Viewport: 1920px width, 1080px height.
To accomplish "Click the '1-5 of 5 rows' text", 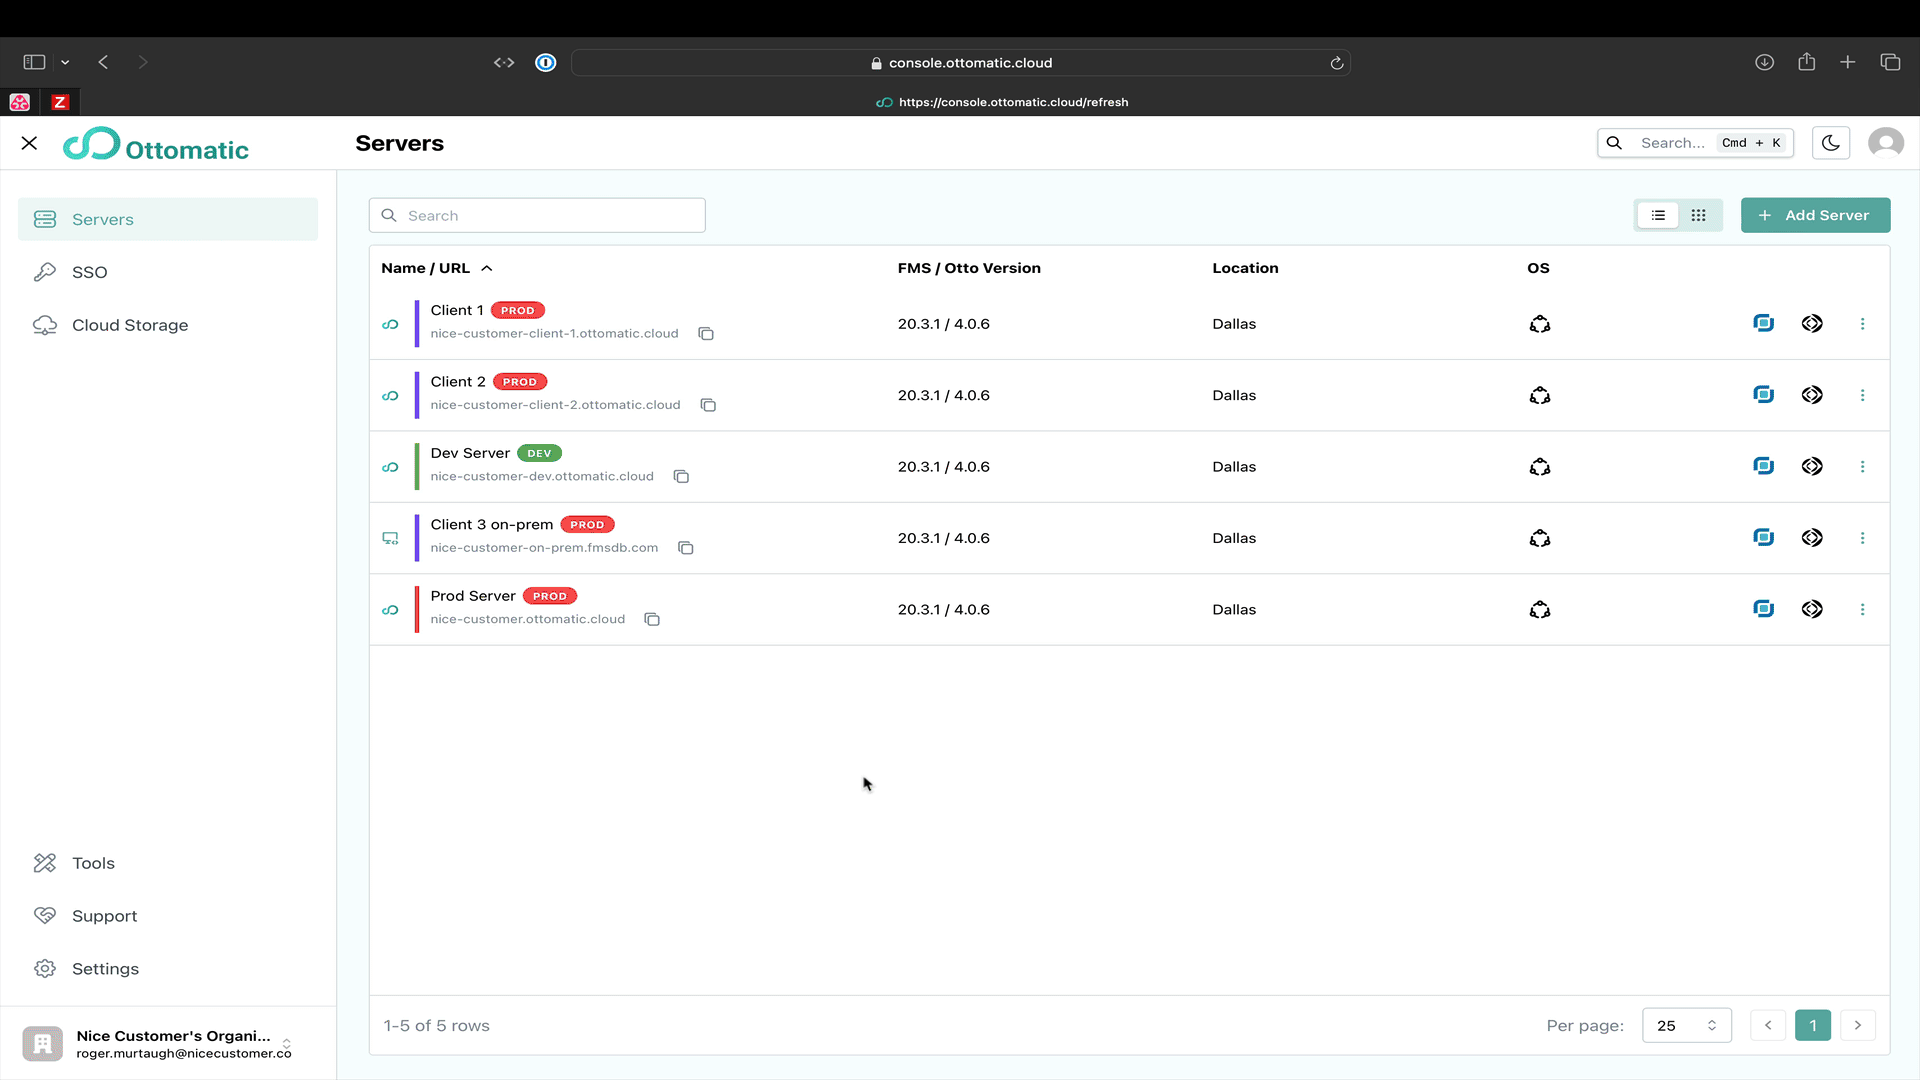I will (x=437, y=1026).
